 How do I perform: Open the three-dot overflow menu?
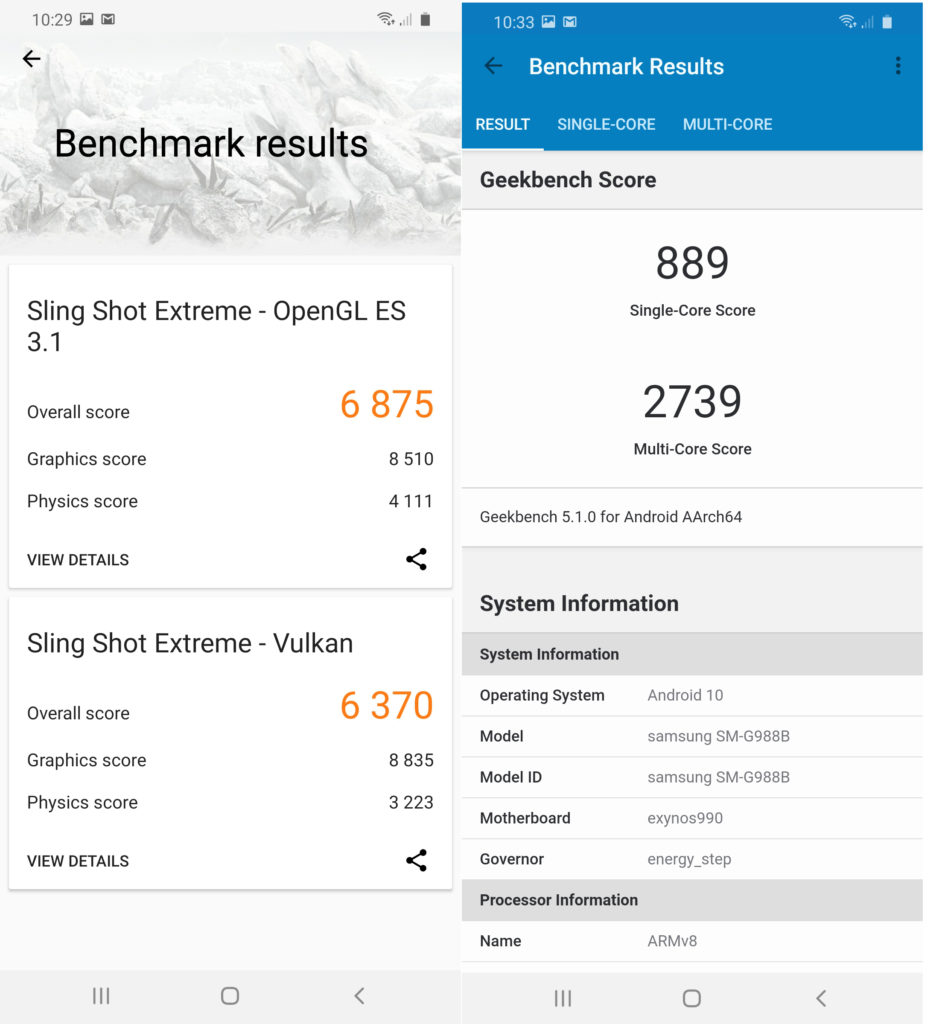(897, 66)
